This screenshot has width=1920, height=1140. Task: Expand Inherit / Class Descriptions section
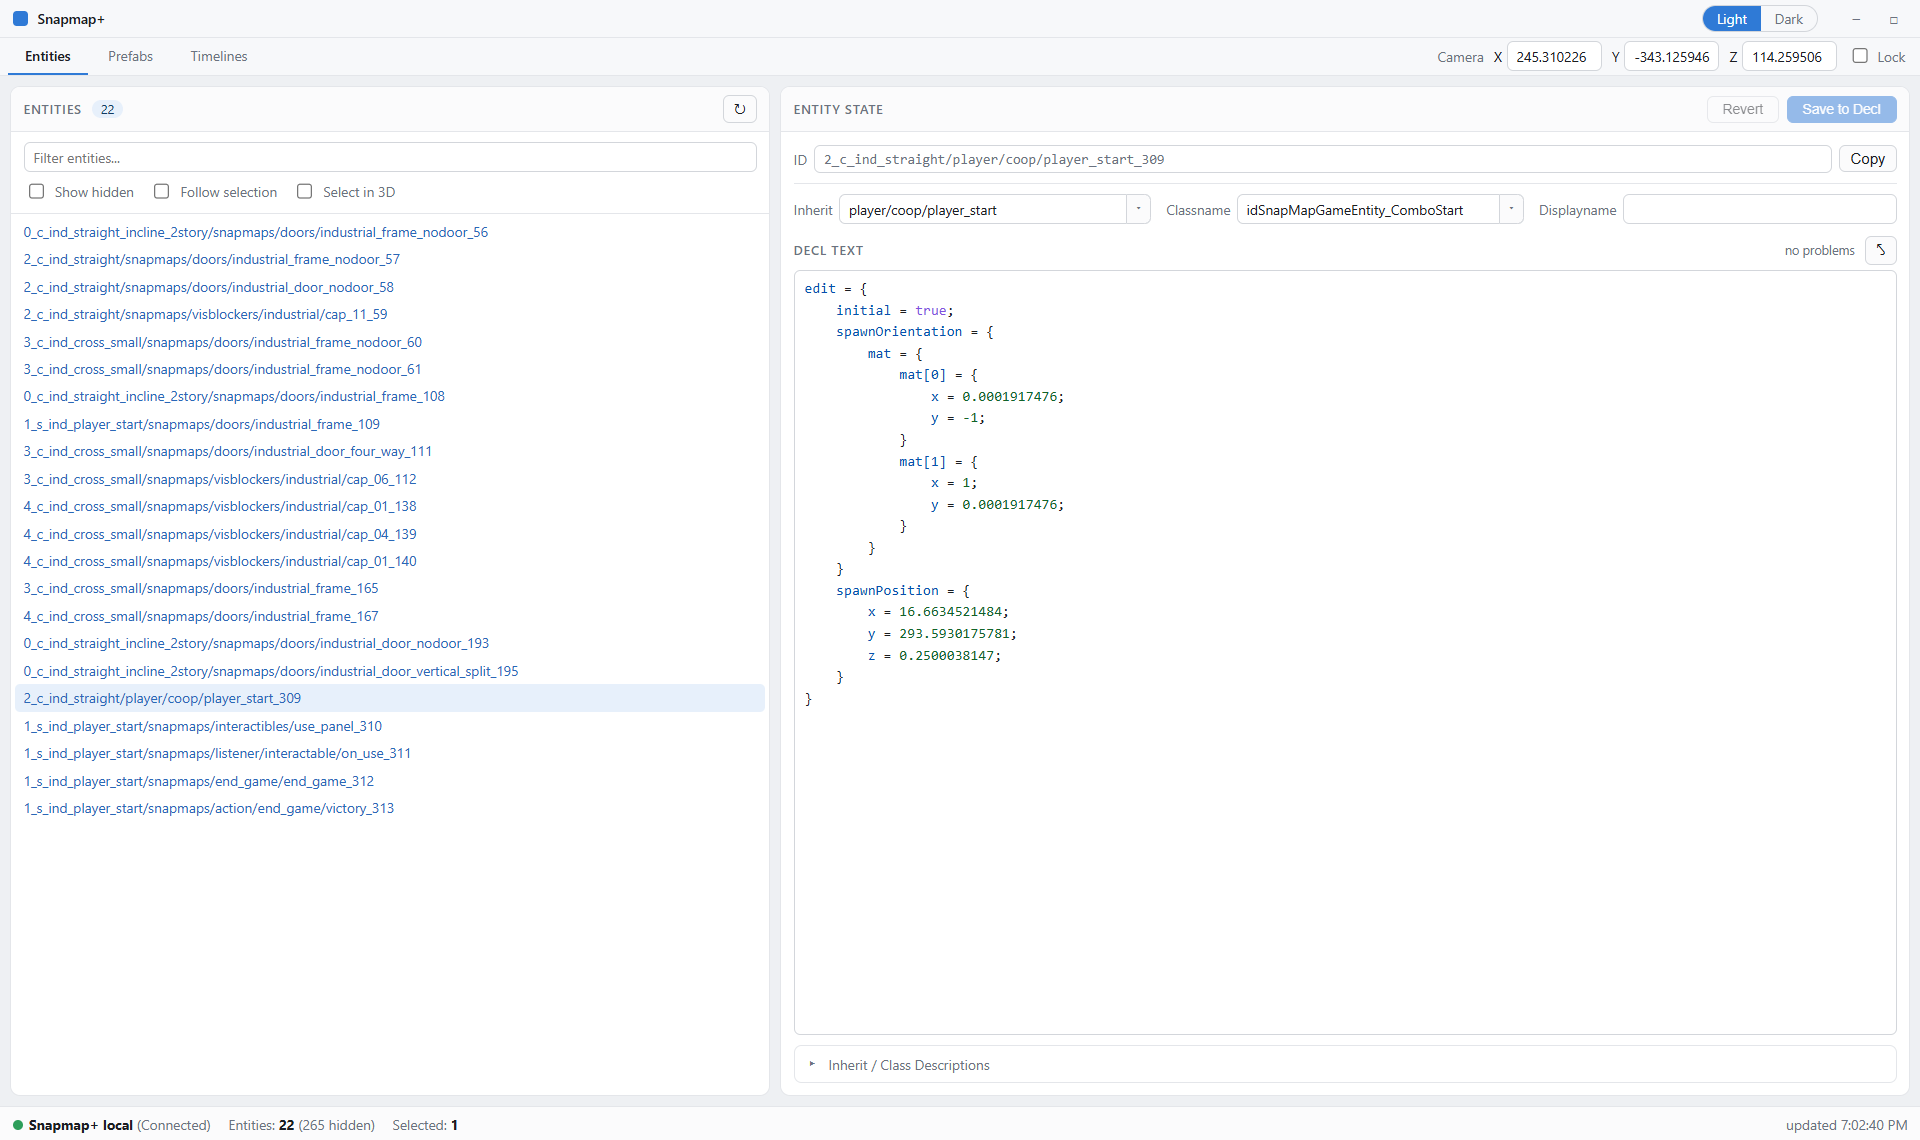pyautogui.click(x=1345, y=1065)
